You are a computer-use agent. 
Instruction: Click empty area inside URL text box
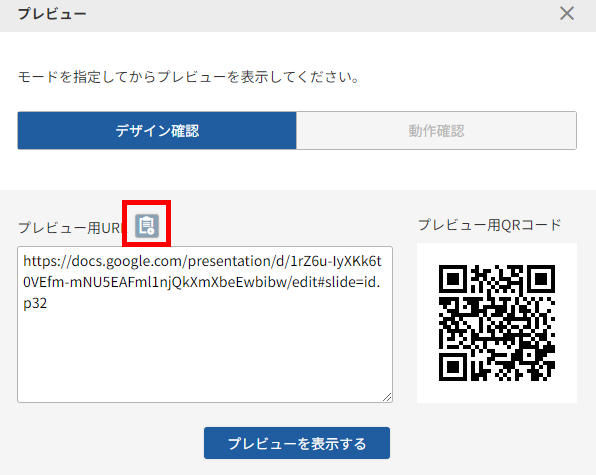pos(205,353)
